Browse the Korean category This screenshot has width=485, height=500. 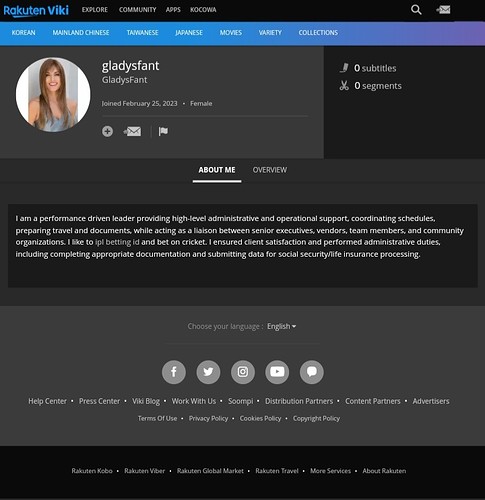[x=23, y=33]
